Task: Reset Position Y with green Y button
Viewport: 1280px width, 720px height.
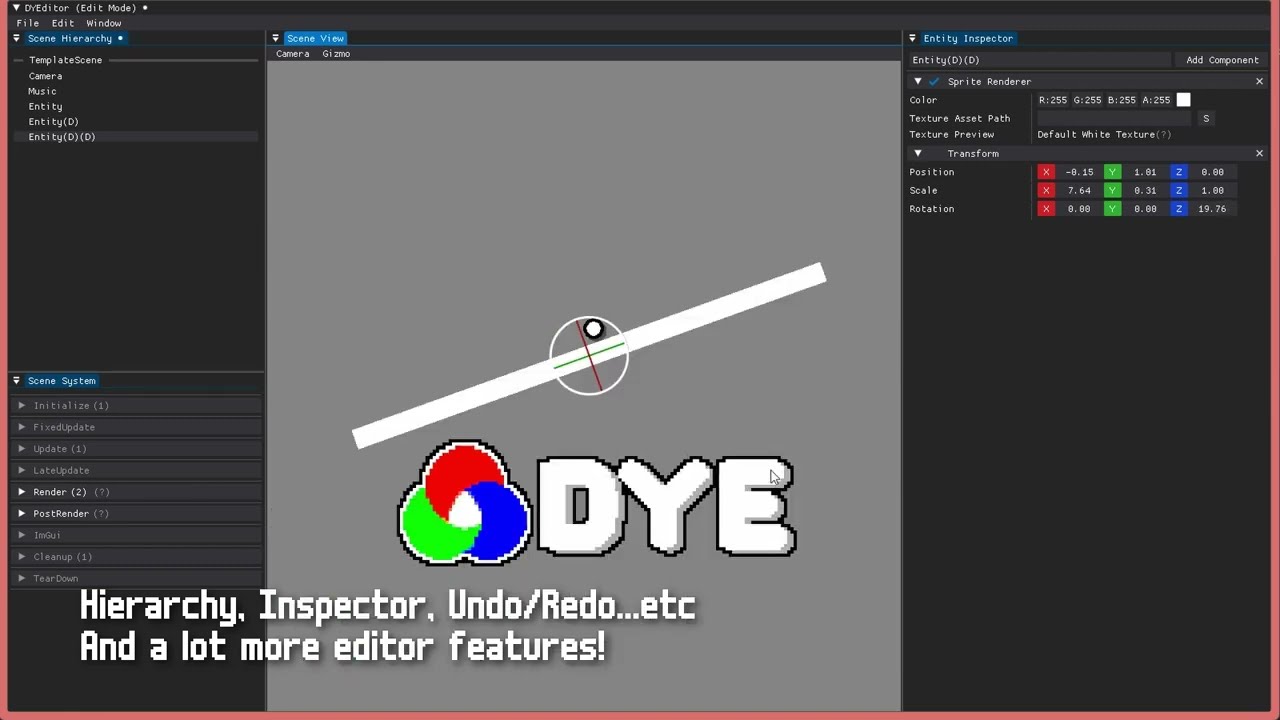Action: tap(1112, 172)
